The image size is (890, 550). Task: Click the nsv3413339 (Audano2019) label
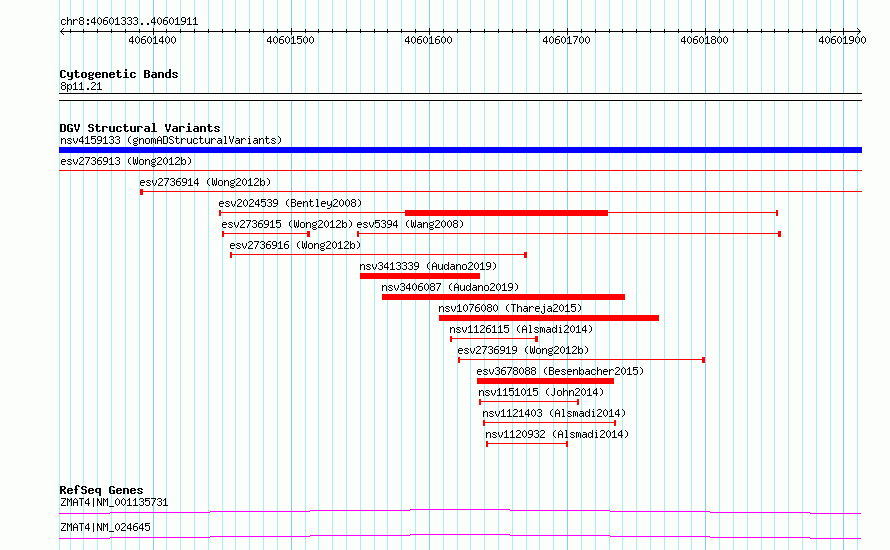pyautogui.click(x=428, y=266)
